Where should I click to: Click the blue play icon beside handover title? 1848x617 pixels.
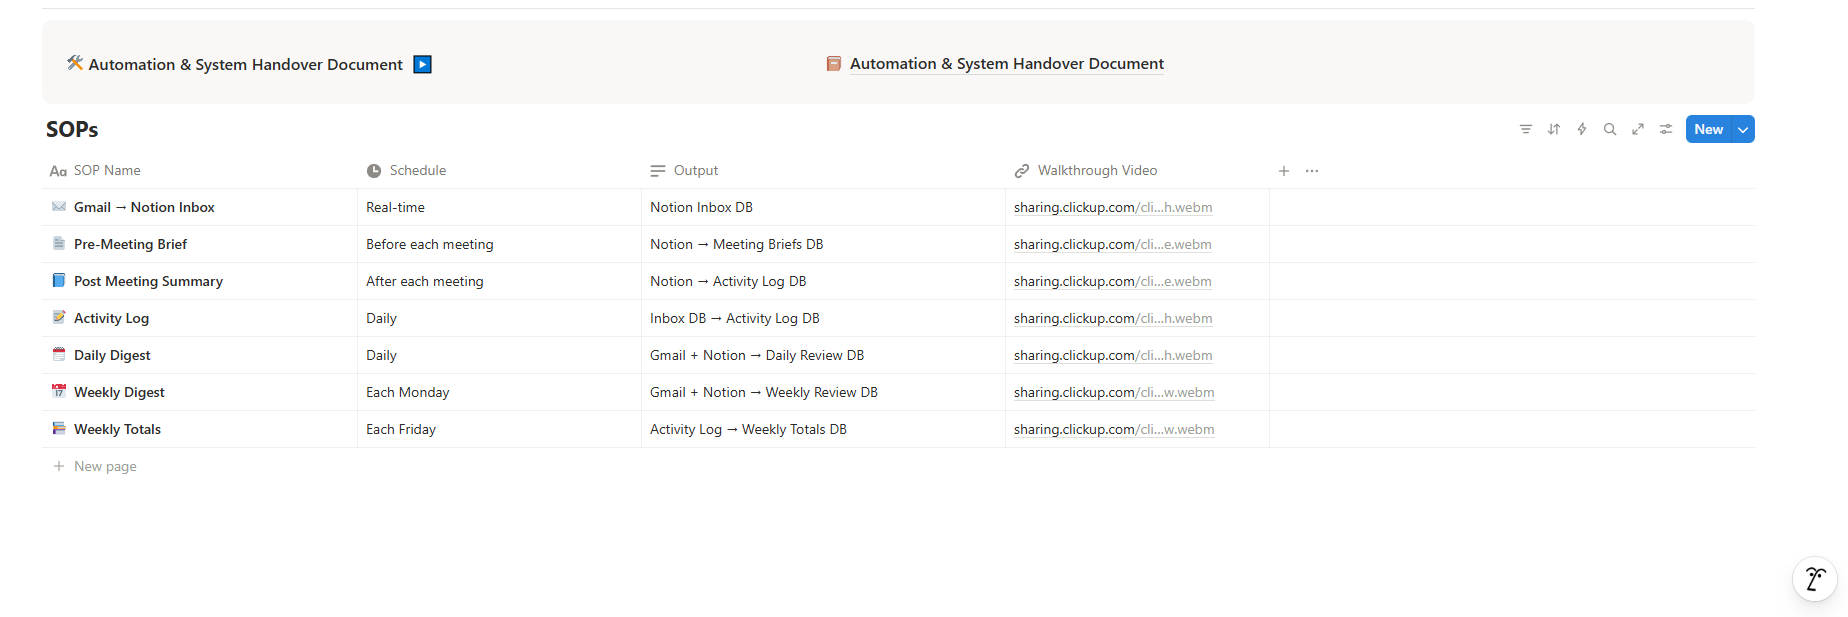[423, 64]
